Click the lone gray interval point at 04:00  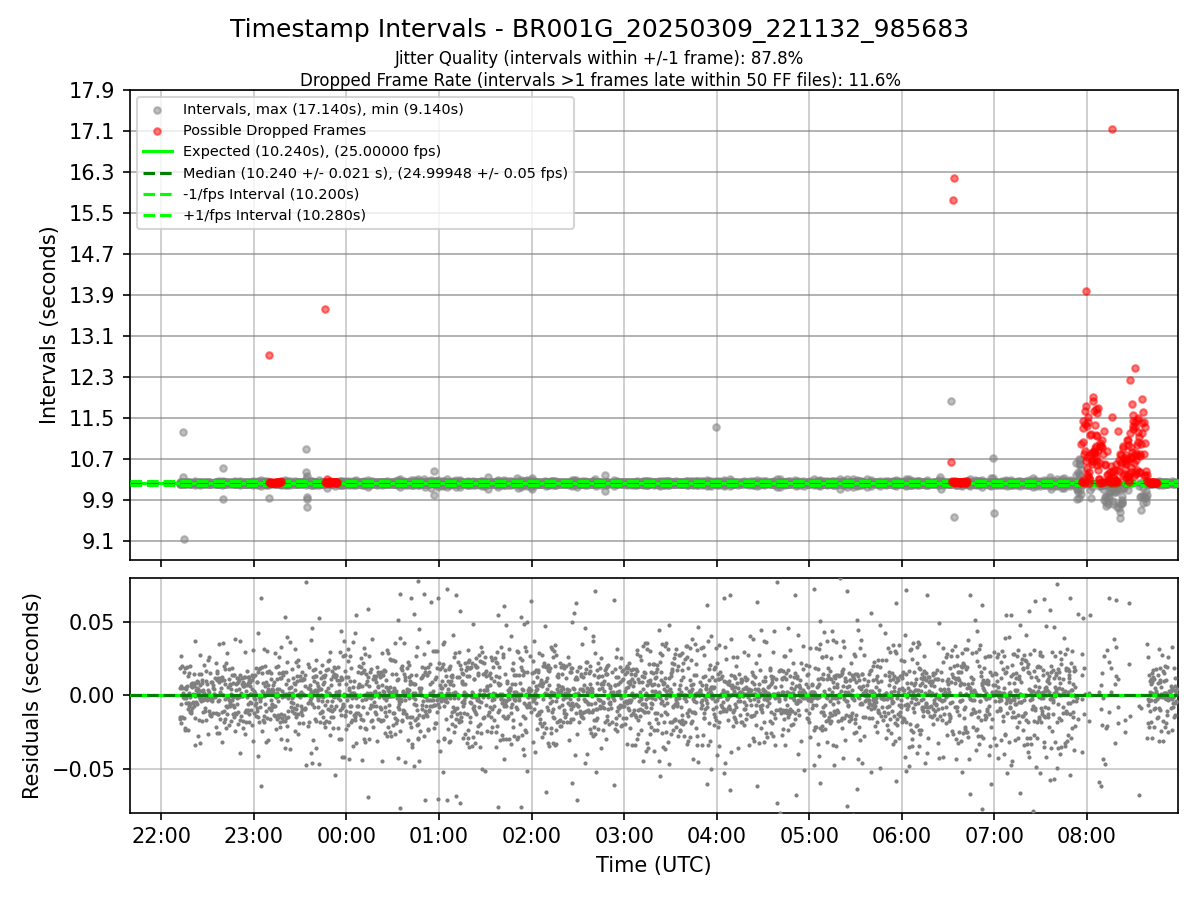point(716,427)
